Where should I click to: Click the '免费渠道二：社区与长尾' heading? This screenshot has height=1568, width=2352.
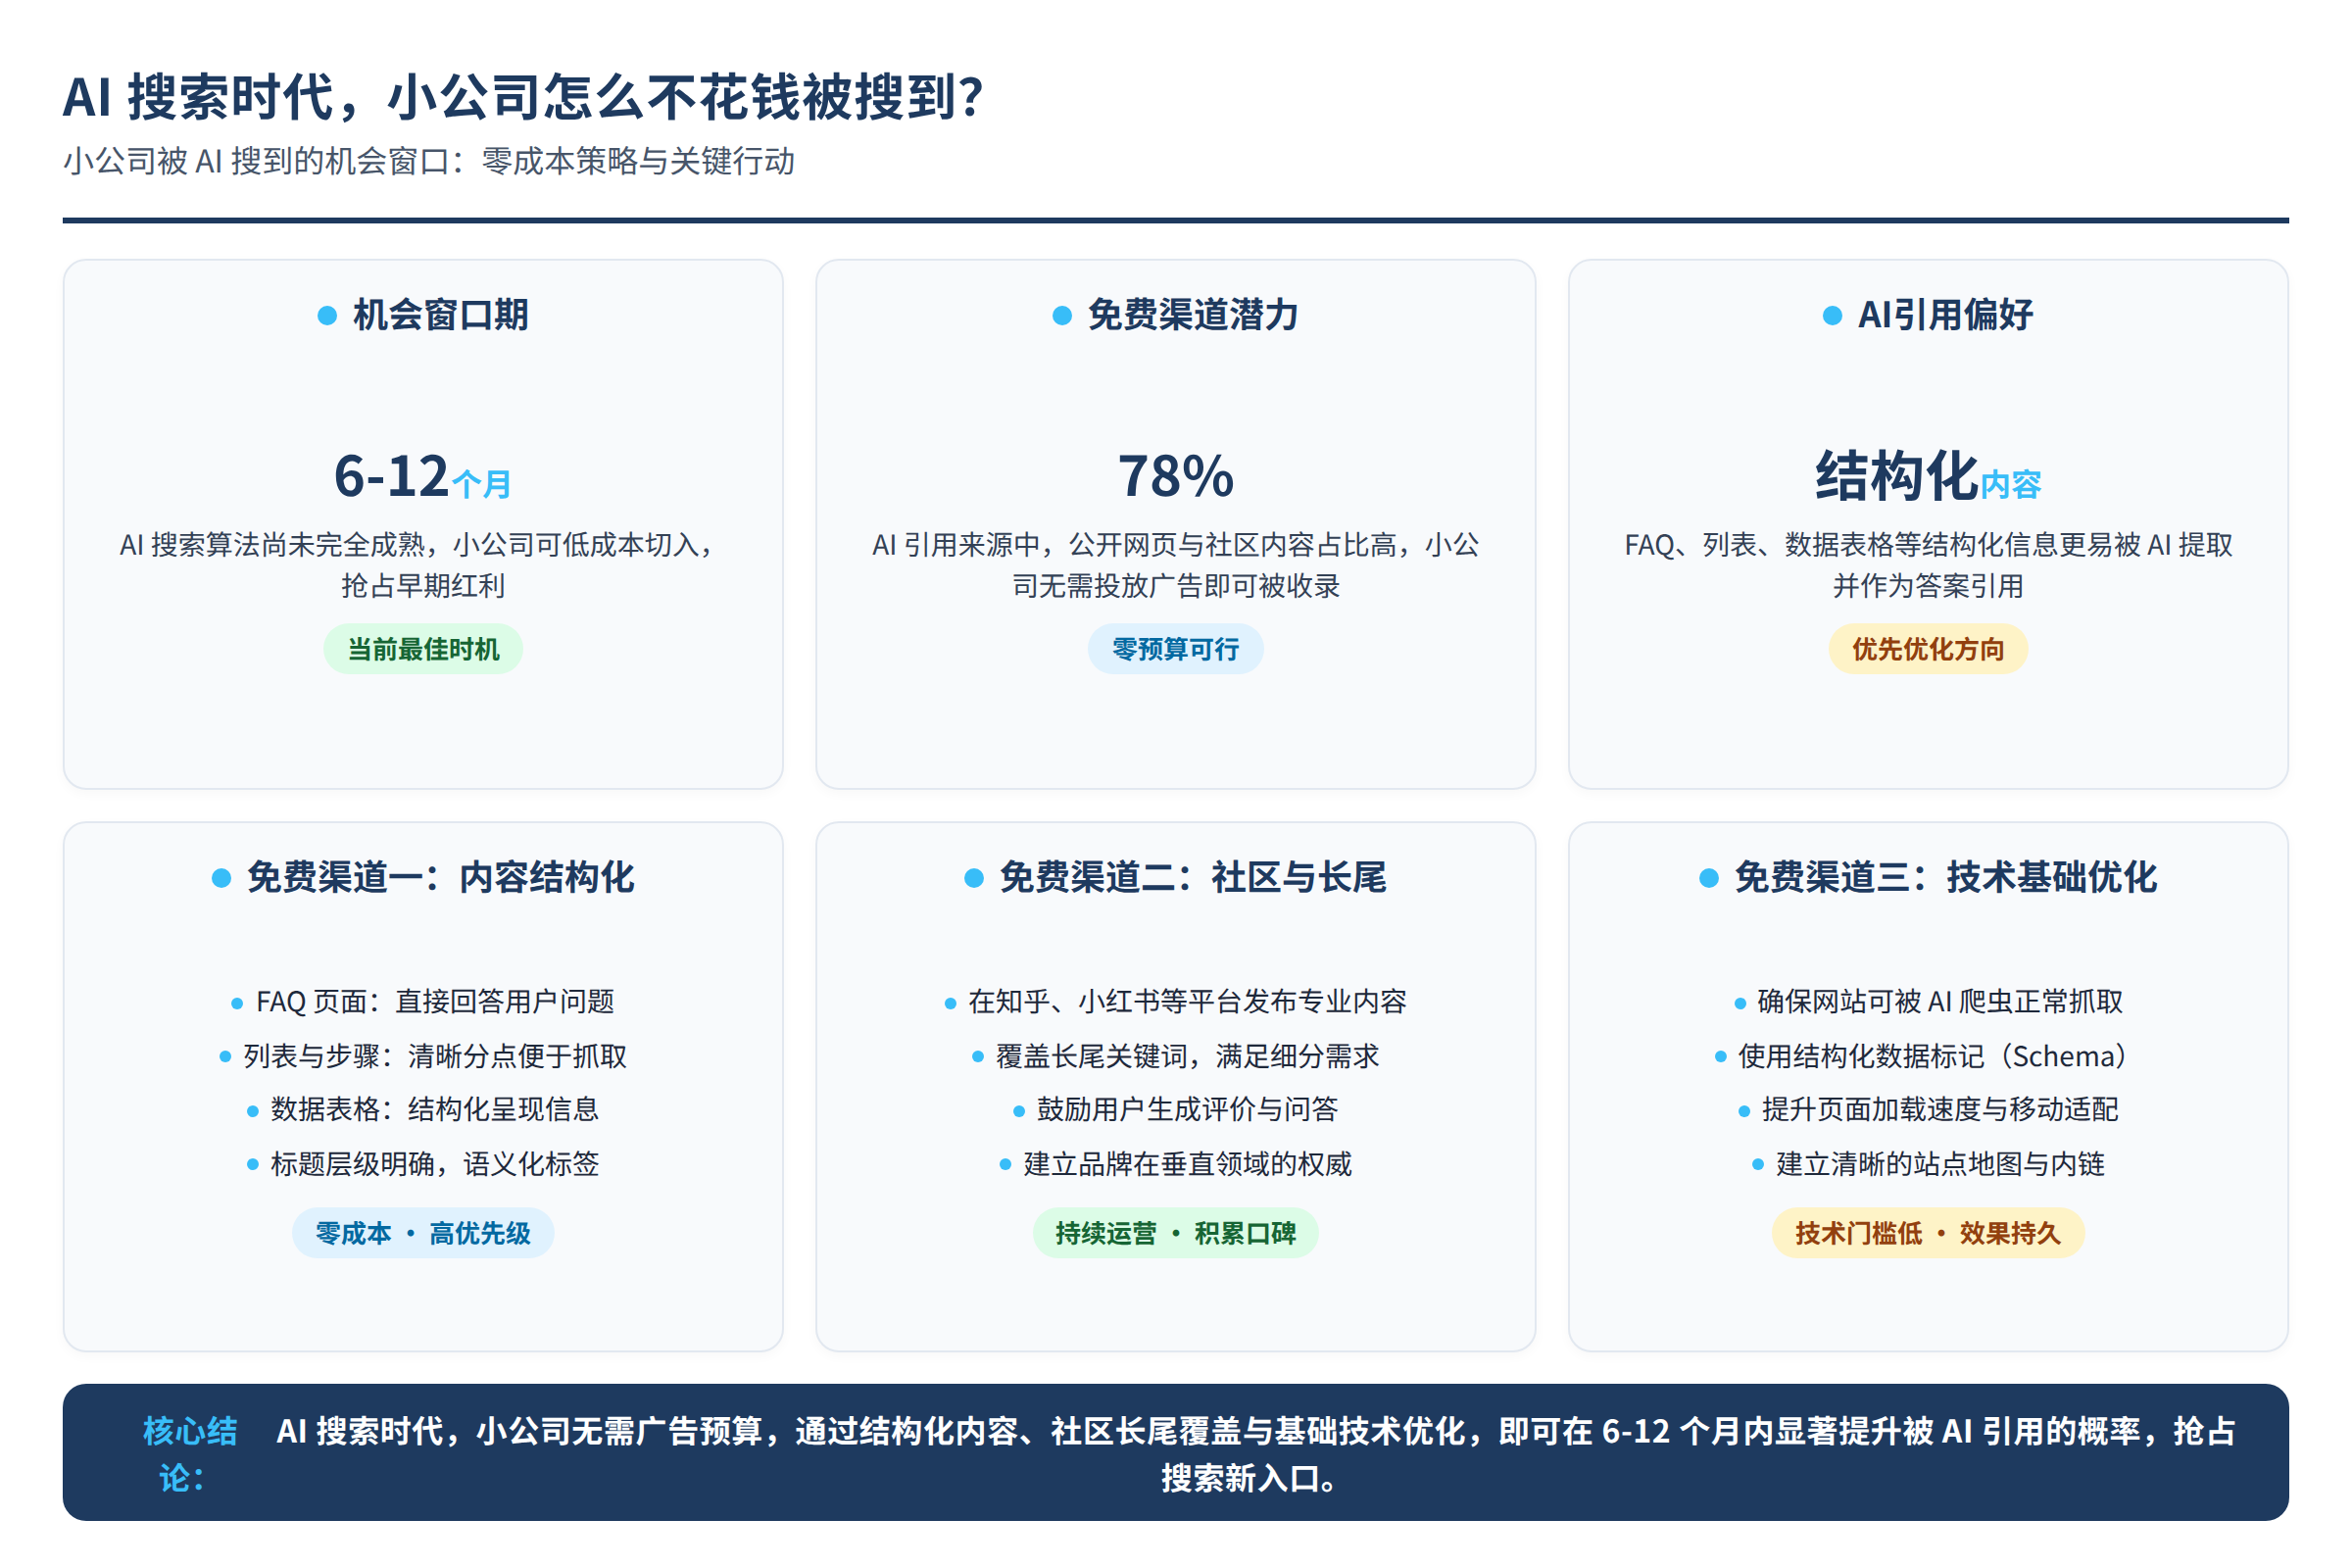1193,877
